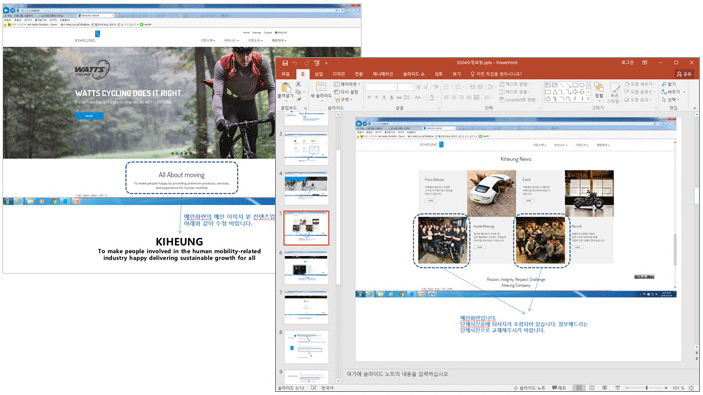Click the Normal view icon in PowerPoint status bar
703x395 pixels.
(579, 387)
